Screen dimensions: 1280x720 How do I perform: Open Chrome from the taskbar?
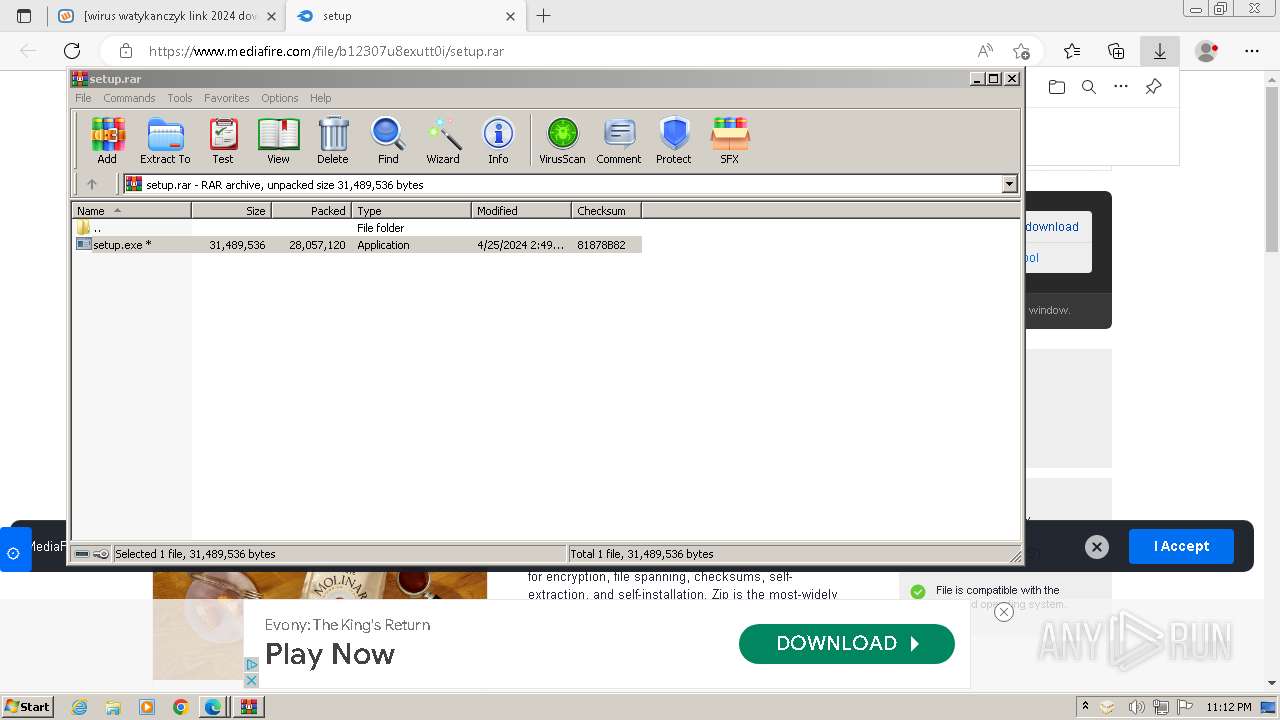click(181, 707)
